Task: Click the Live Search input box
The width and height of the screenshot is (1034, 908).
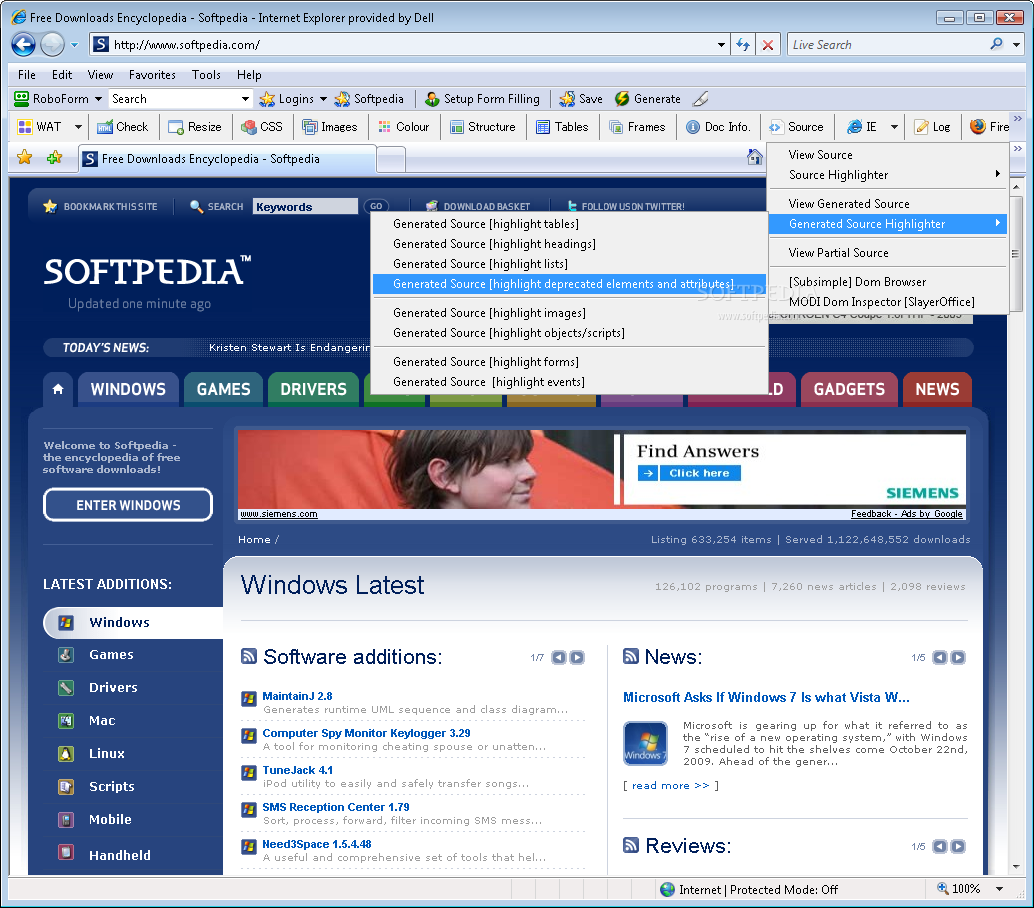Action: [887, 45]
